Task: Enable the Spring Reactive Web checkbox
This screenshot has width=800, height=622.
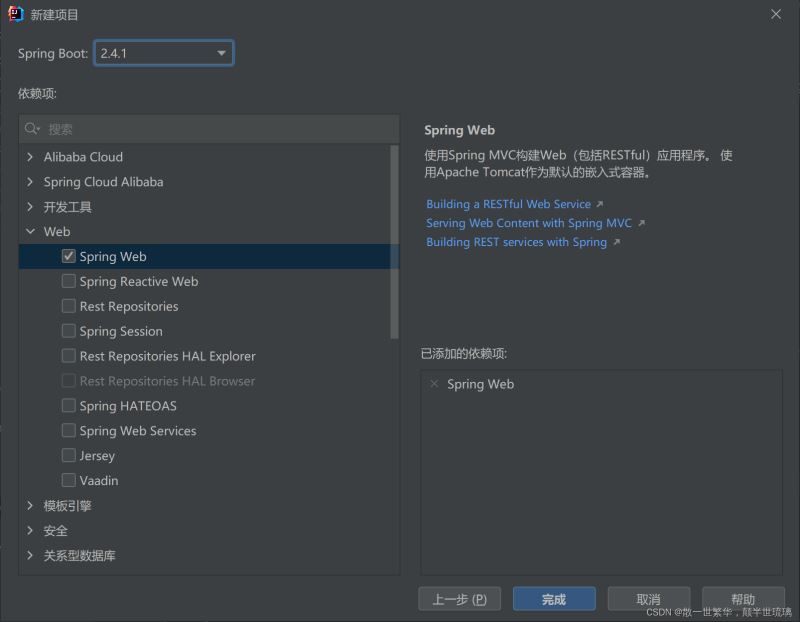Action: [69, 281]
